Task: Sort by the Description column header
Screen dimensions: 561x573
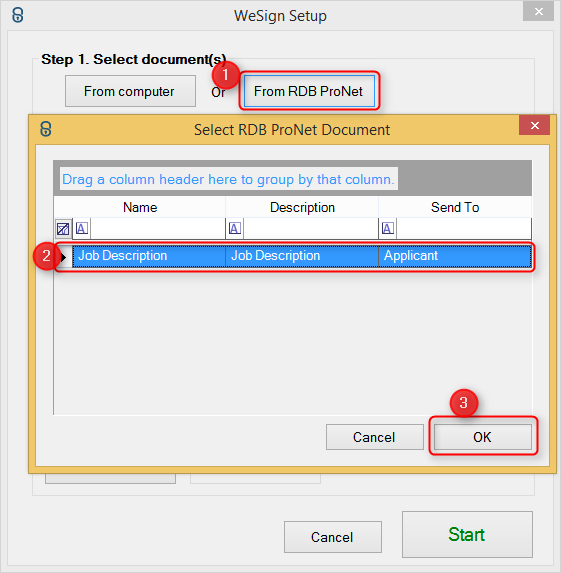Action: [302, 207]
